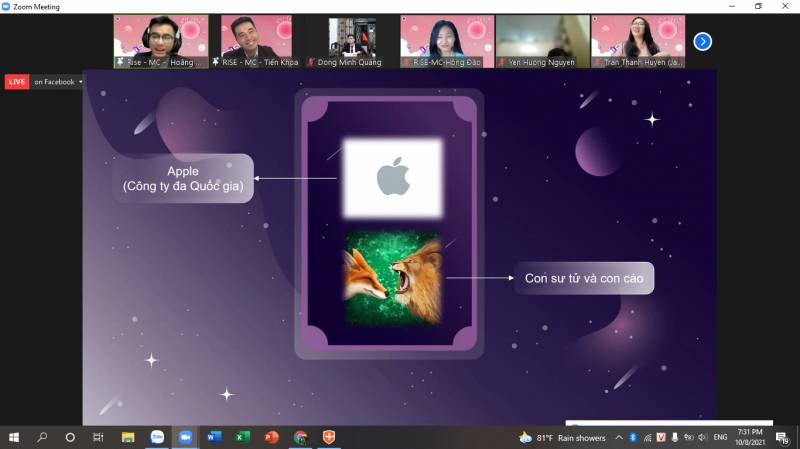Open Google Chrome from the taskbar
800x449 pixels.
pos(300,437)
